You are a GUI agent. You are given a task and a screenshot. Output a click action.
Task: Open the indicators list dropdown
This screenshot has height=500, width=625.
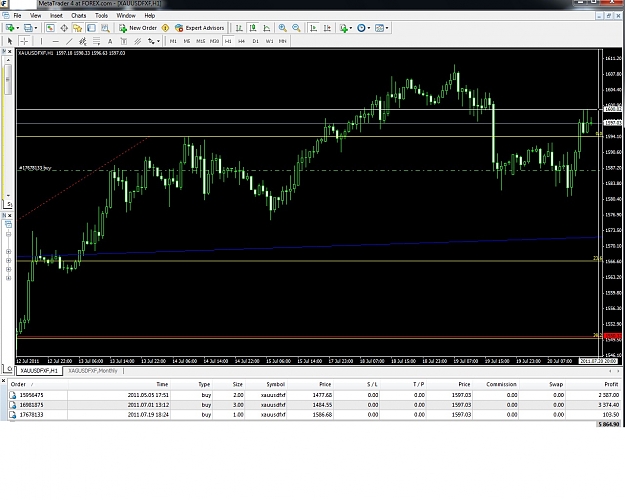350,28
